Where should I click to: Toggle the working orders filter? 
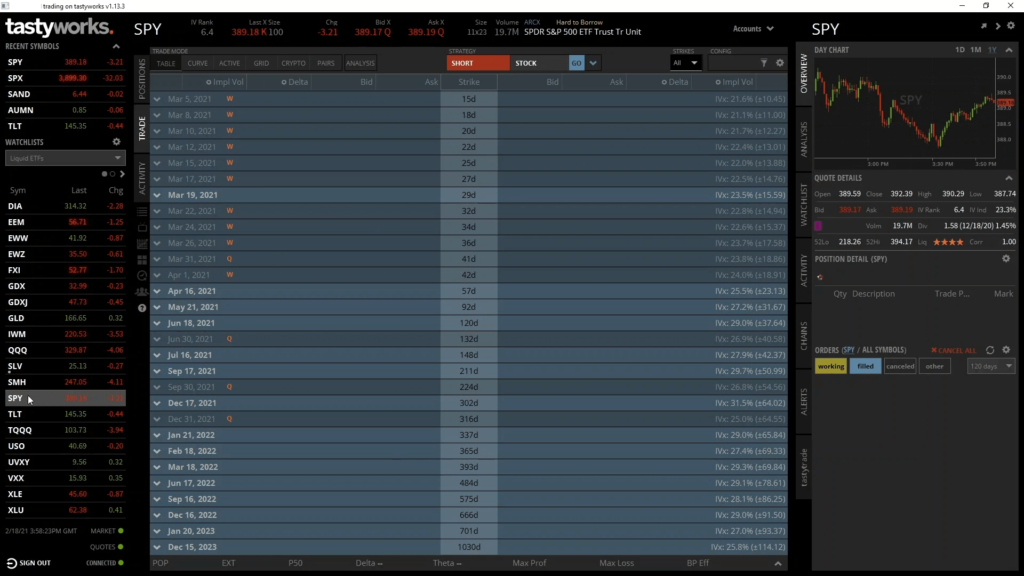click(830, 366)
